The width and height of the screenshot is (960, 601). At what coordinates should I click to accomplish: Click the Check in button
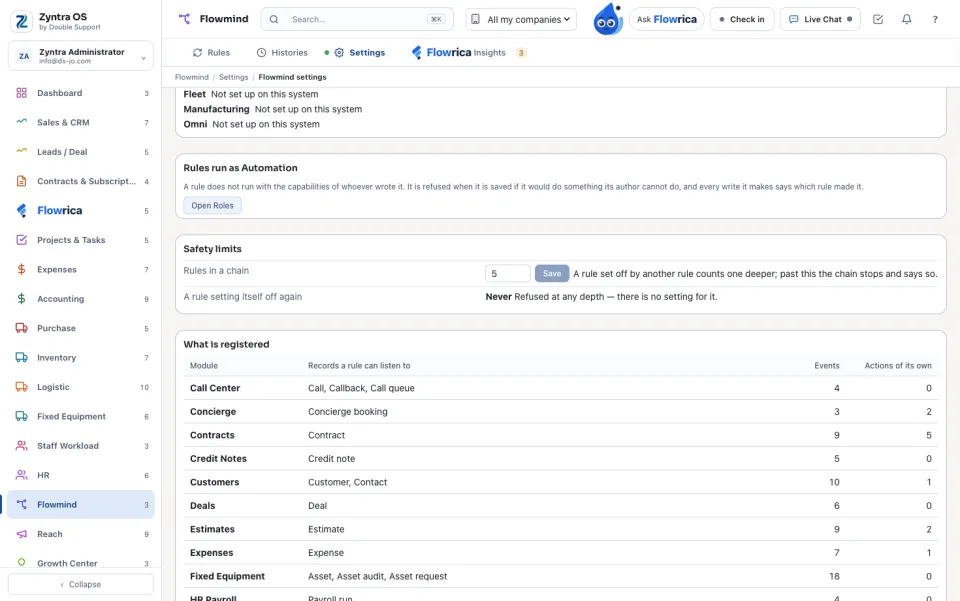(x=742, y=20)
